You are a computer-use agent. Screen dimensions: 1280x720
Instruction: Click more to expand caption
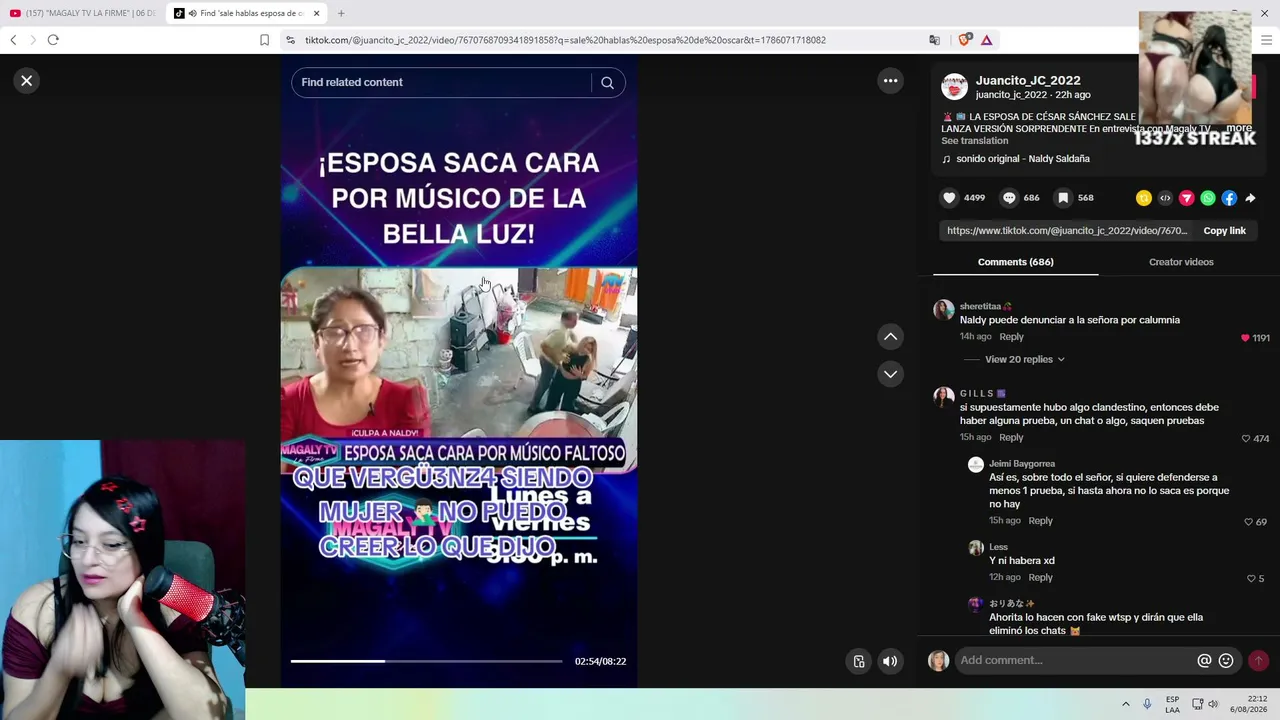1239,128
